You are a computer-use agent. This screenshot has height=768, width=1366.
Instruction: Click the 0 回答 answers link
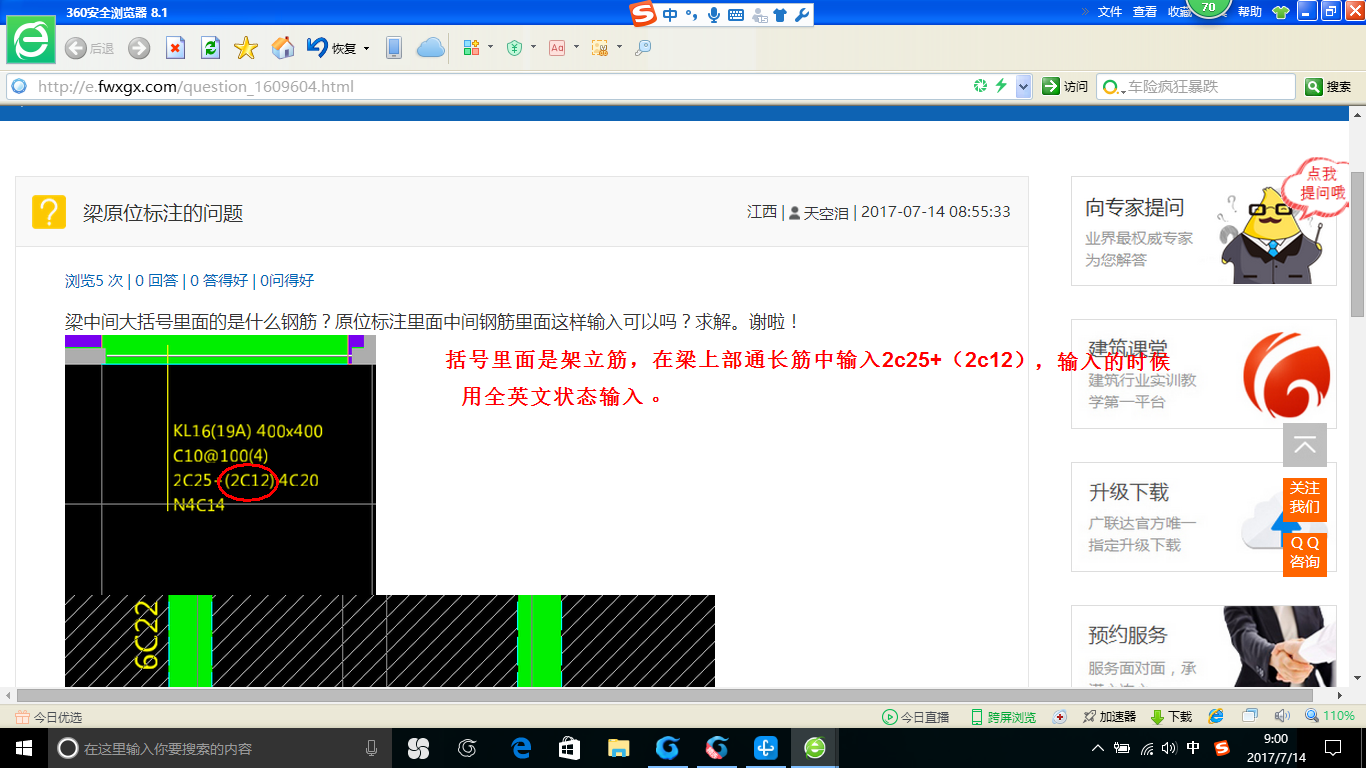coord(157,281)
